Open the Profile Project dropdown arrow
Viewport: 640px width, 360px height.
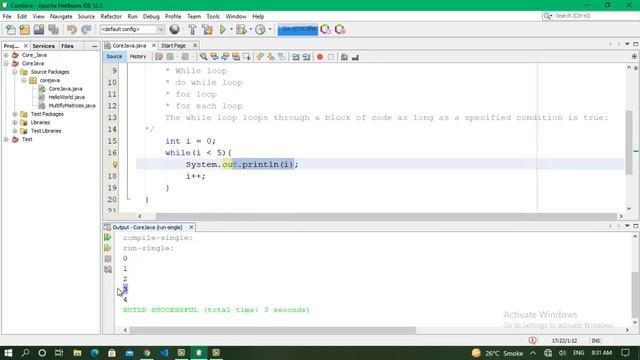coord(270,29)
